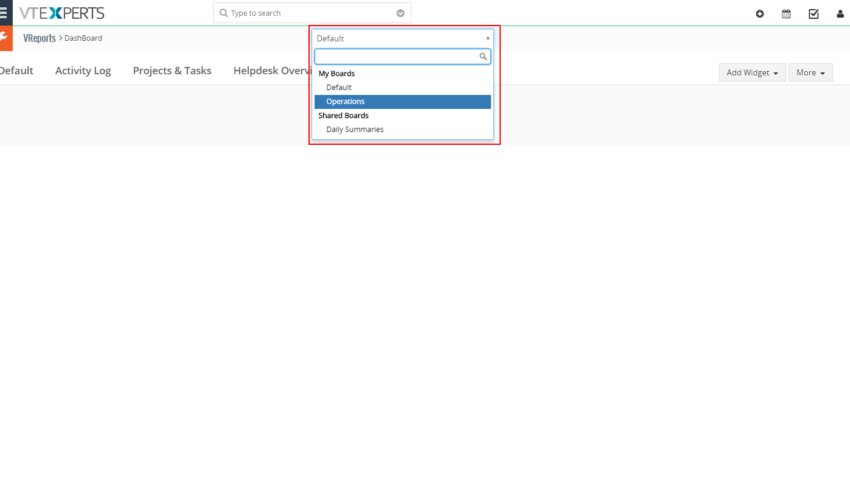Viewport: 850px width, 485px height.
Task: Focus the Type to search field
Action: [x=312, y=13]
